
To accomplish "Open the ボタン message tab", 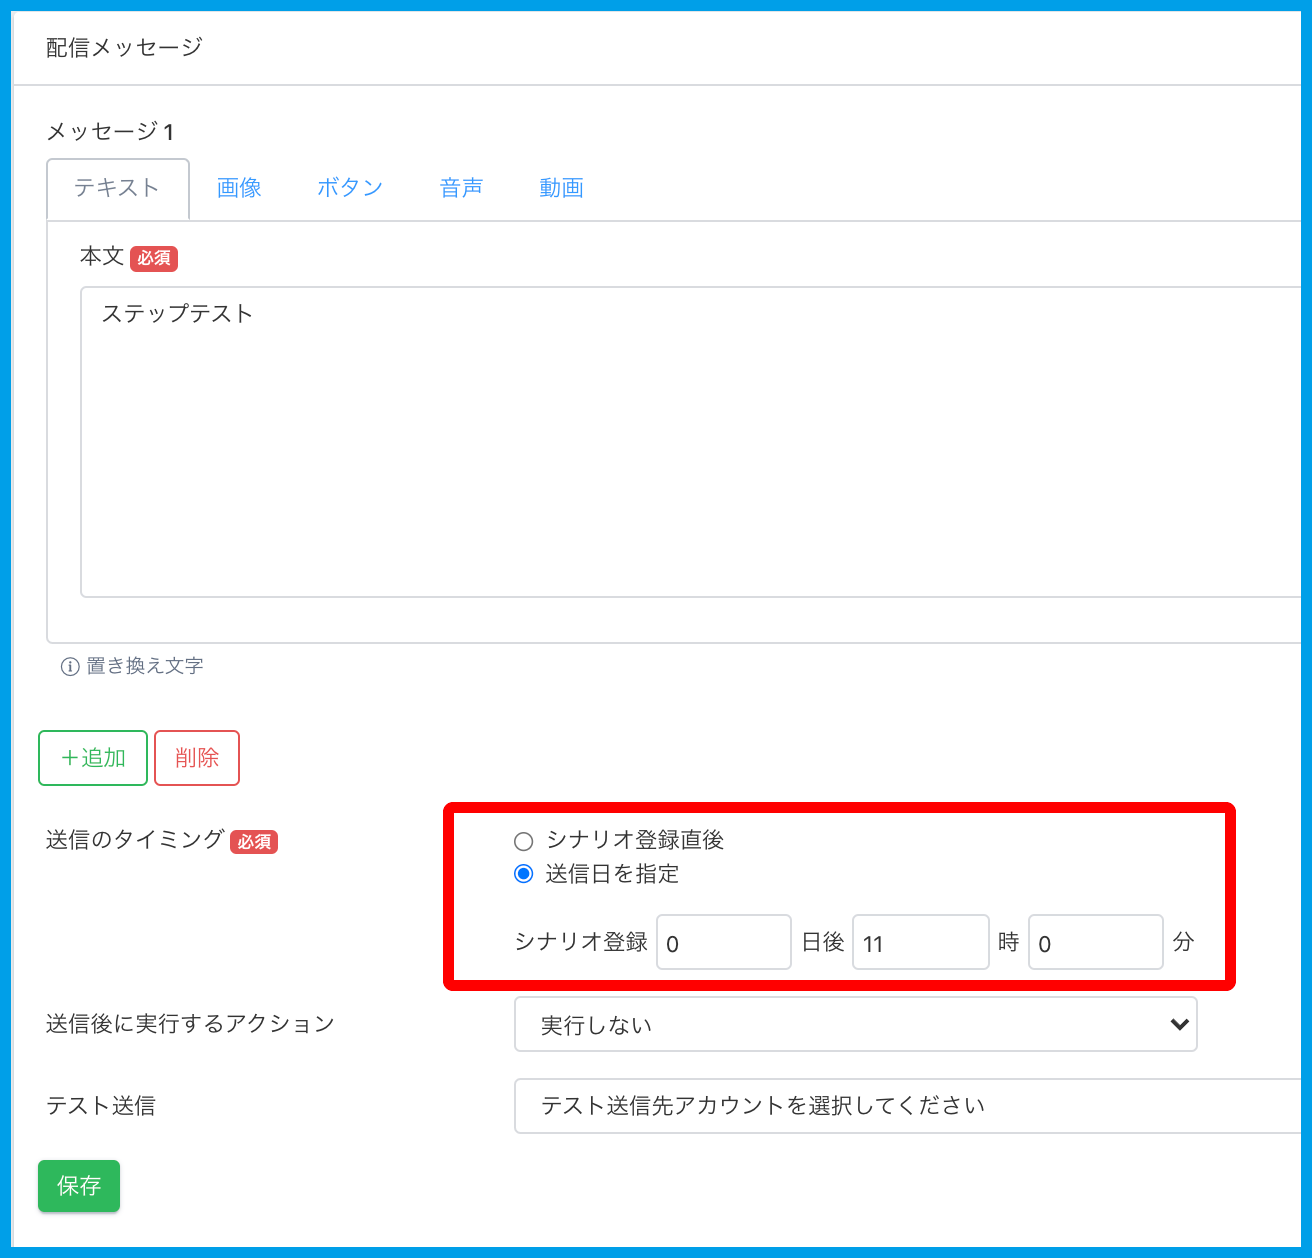I will (x=350, y=189).
